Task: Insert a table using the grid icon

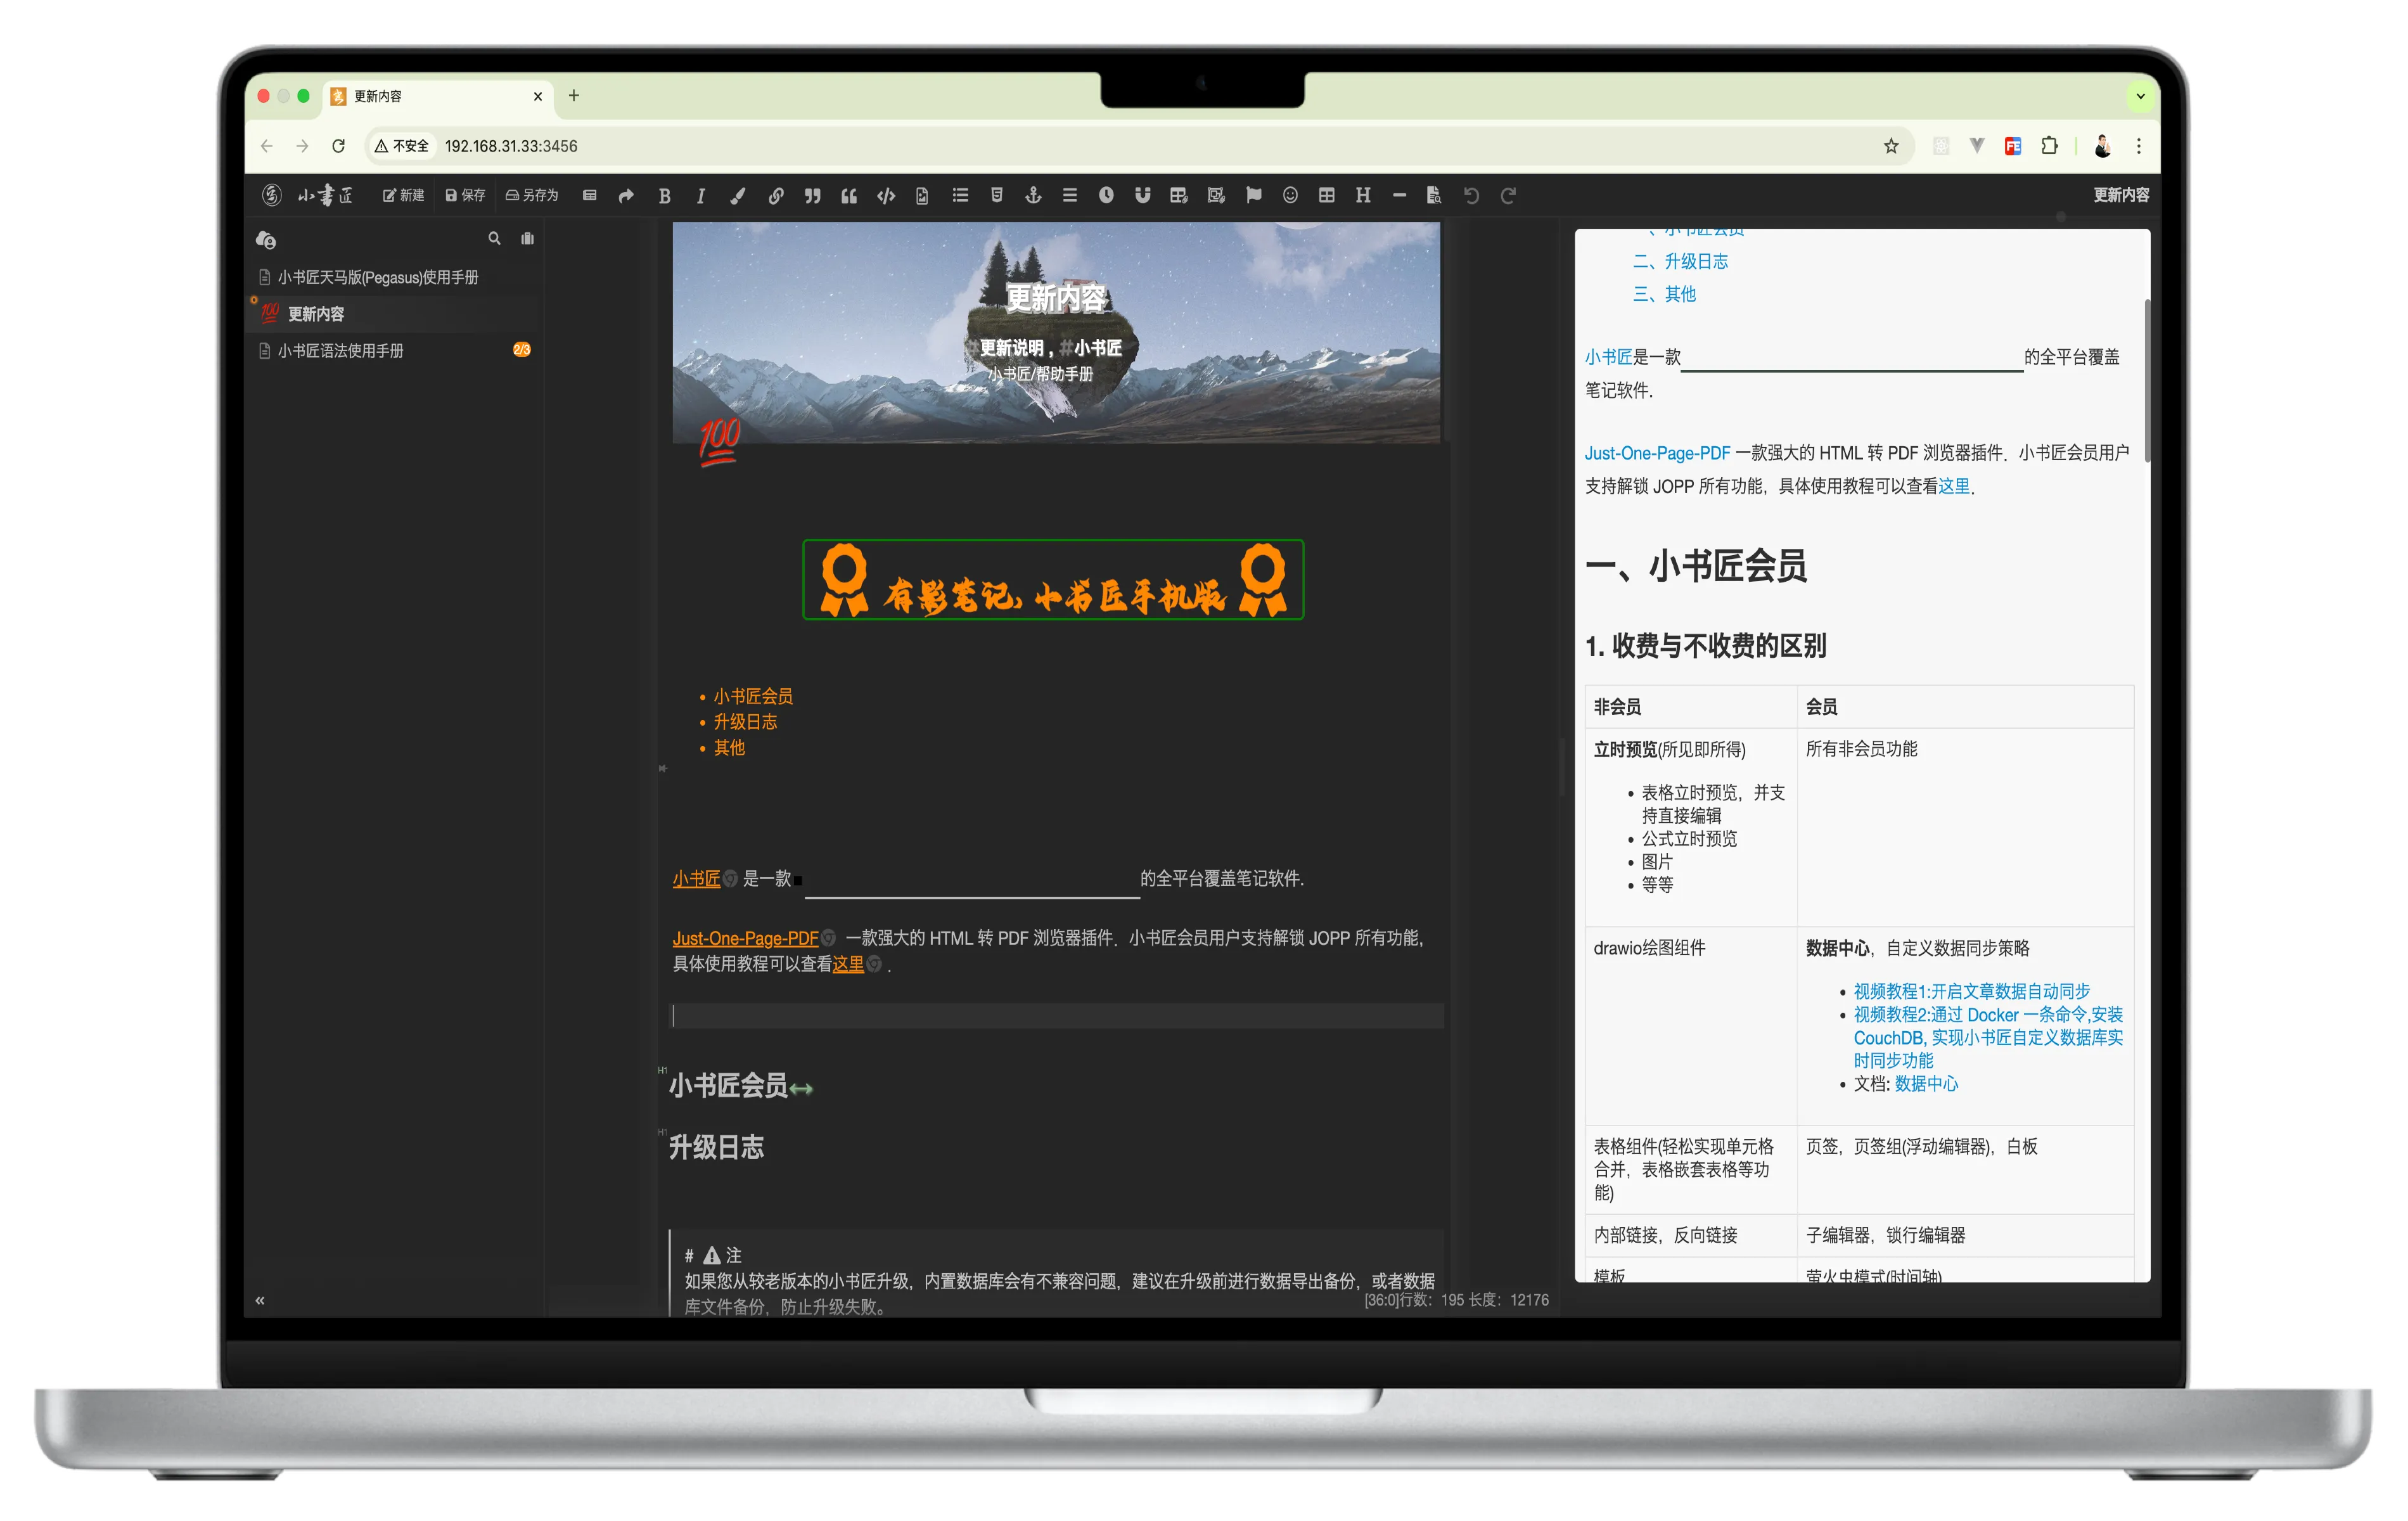Action: click(1326, 196)
